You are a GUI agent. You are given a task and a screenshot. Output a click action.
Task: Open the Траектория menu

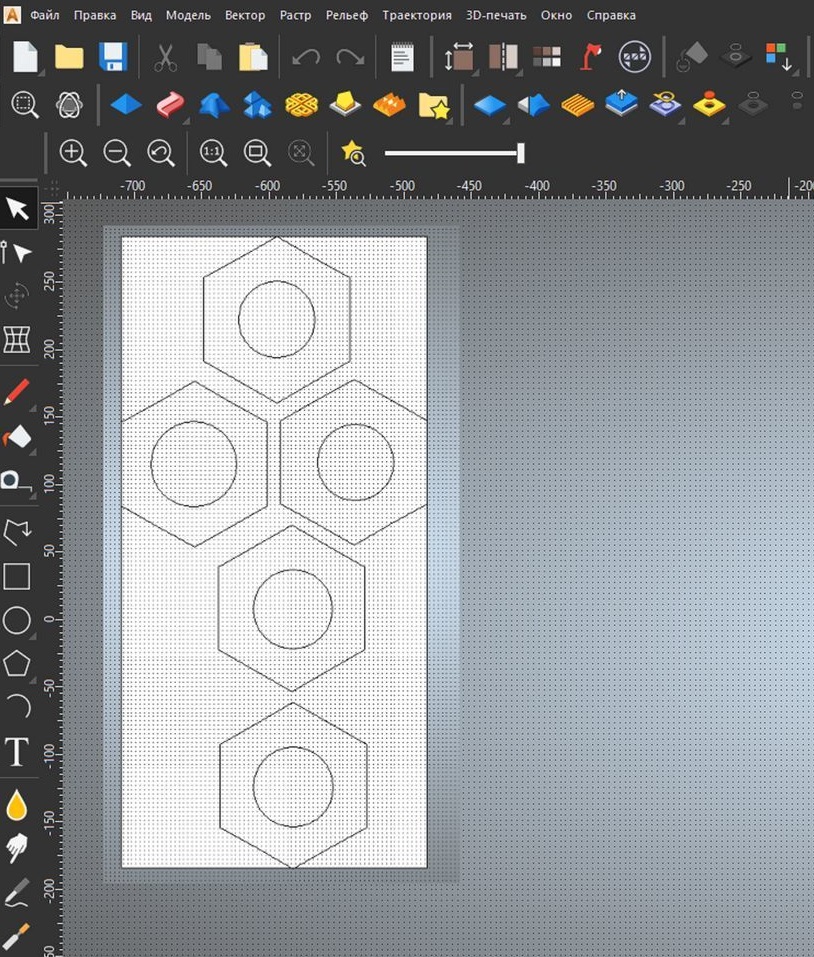tap(417, 16)
